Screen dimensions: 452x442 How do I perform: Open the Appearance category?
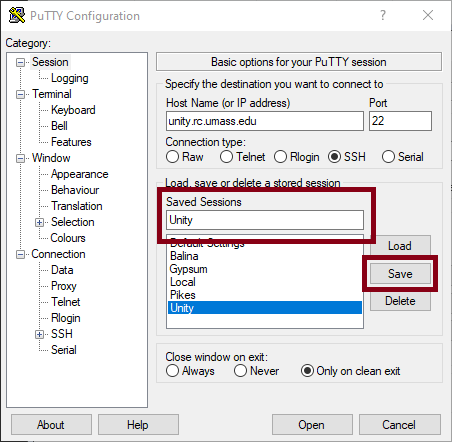pyautogui.click(x=79, y=174)
